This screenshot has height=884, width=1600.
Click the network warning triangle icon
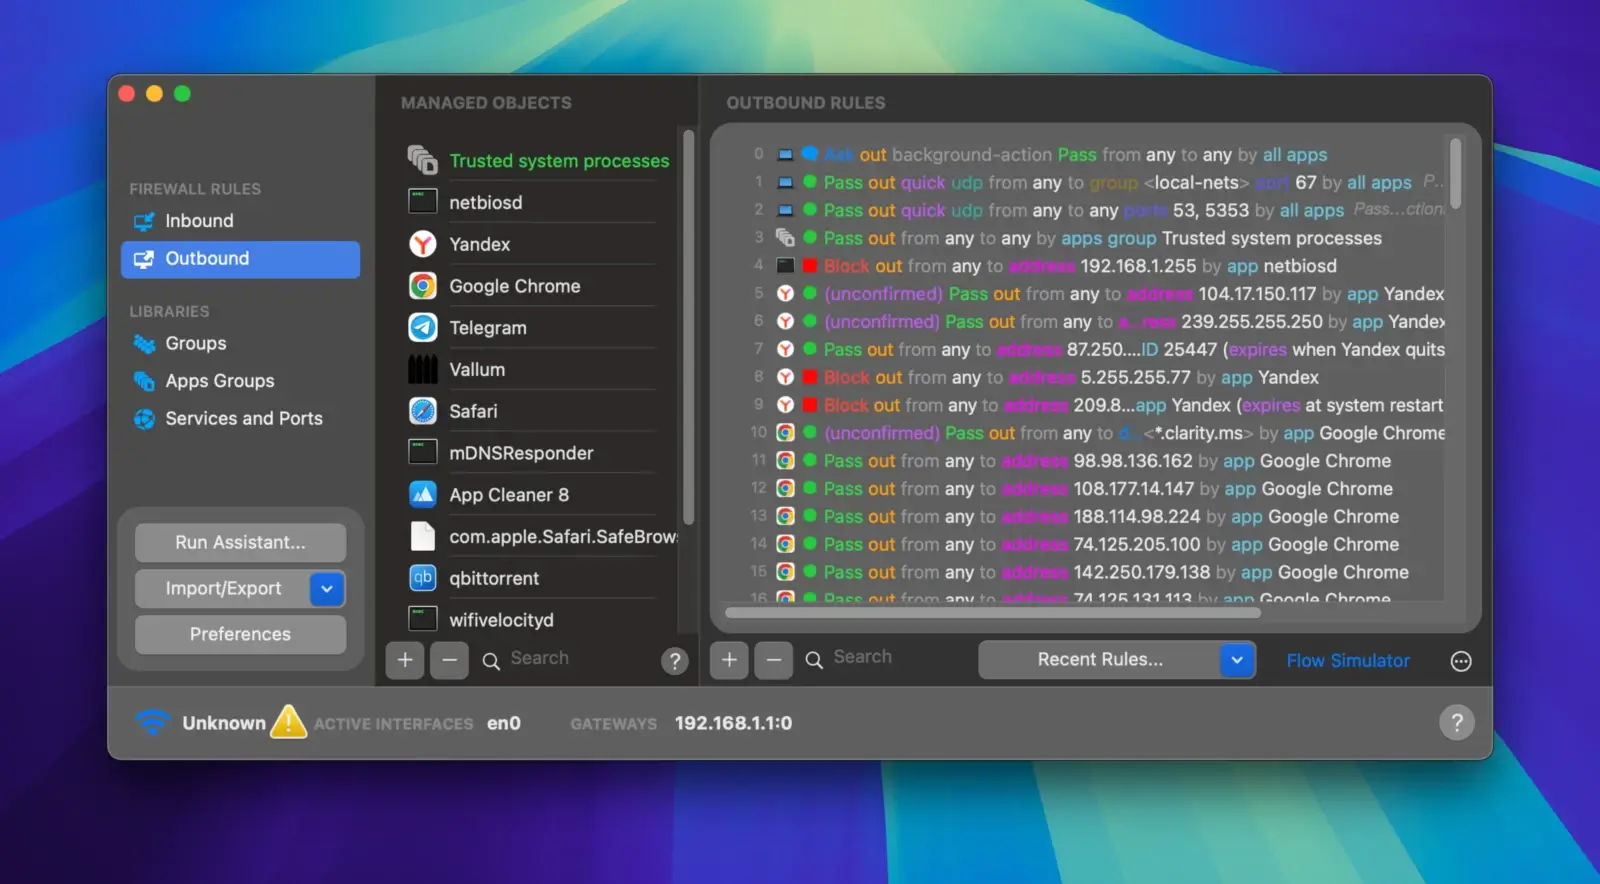tap(288, 722)
